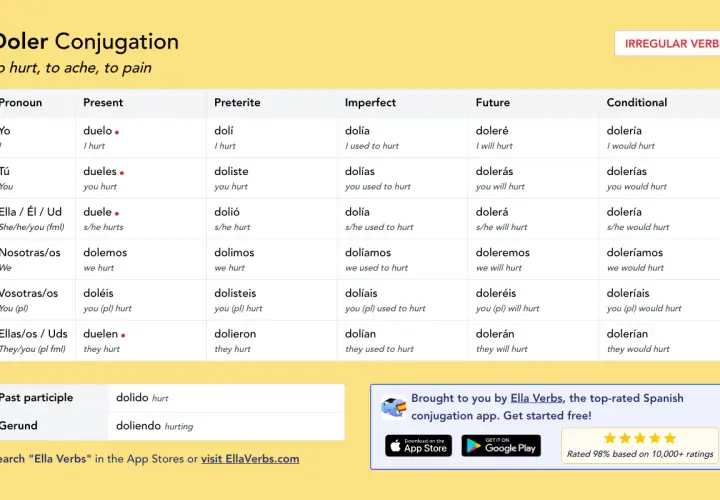Open the Google Play download badge
This screenshot has height=500, width=720.
point(501,446)
